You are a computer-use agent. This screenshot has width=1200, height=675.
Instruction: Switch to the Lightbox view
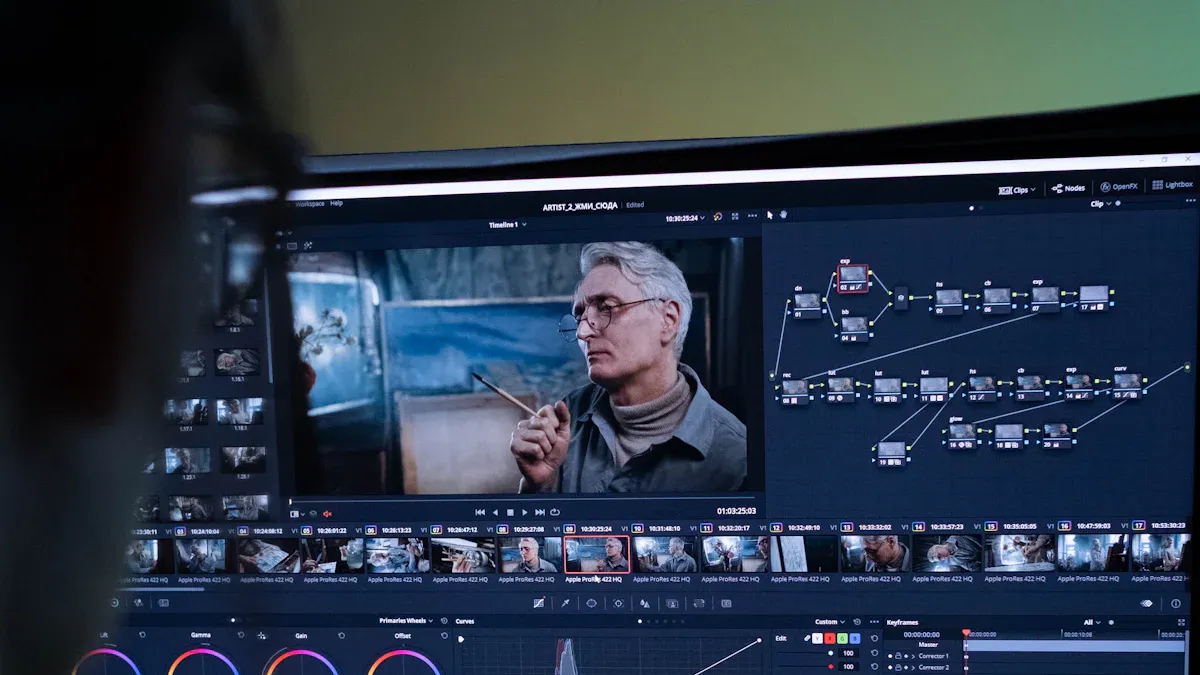point(1172,185)
